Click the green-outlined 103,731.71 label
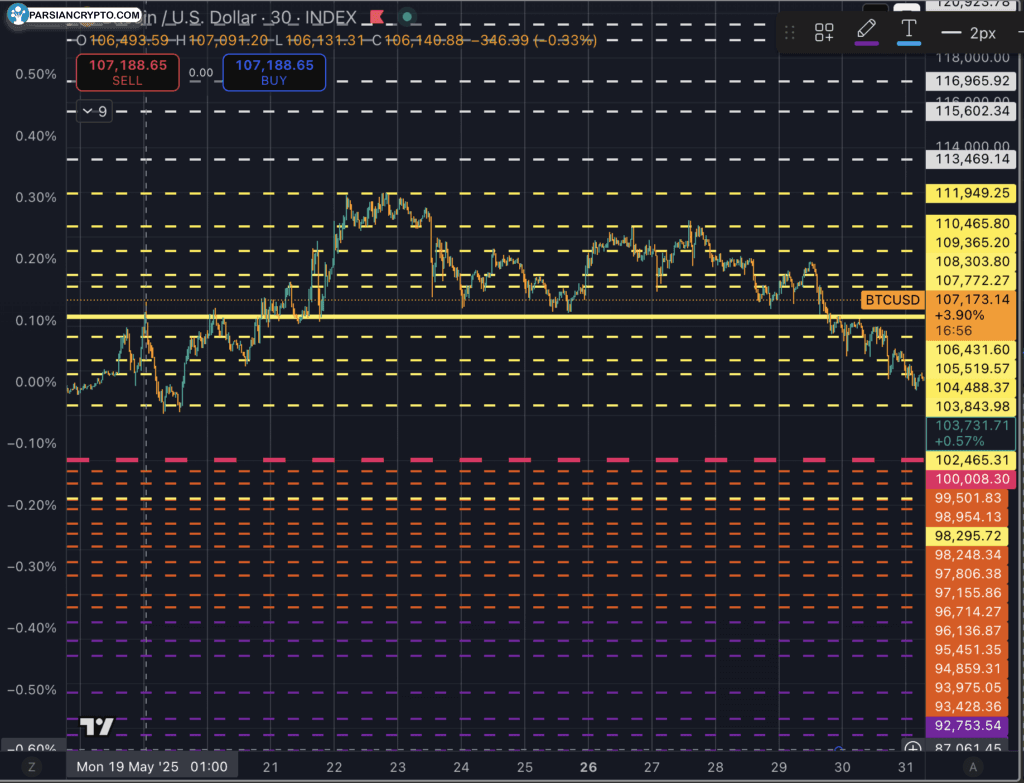 tap(971, 433)
